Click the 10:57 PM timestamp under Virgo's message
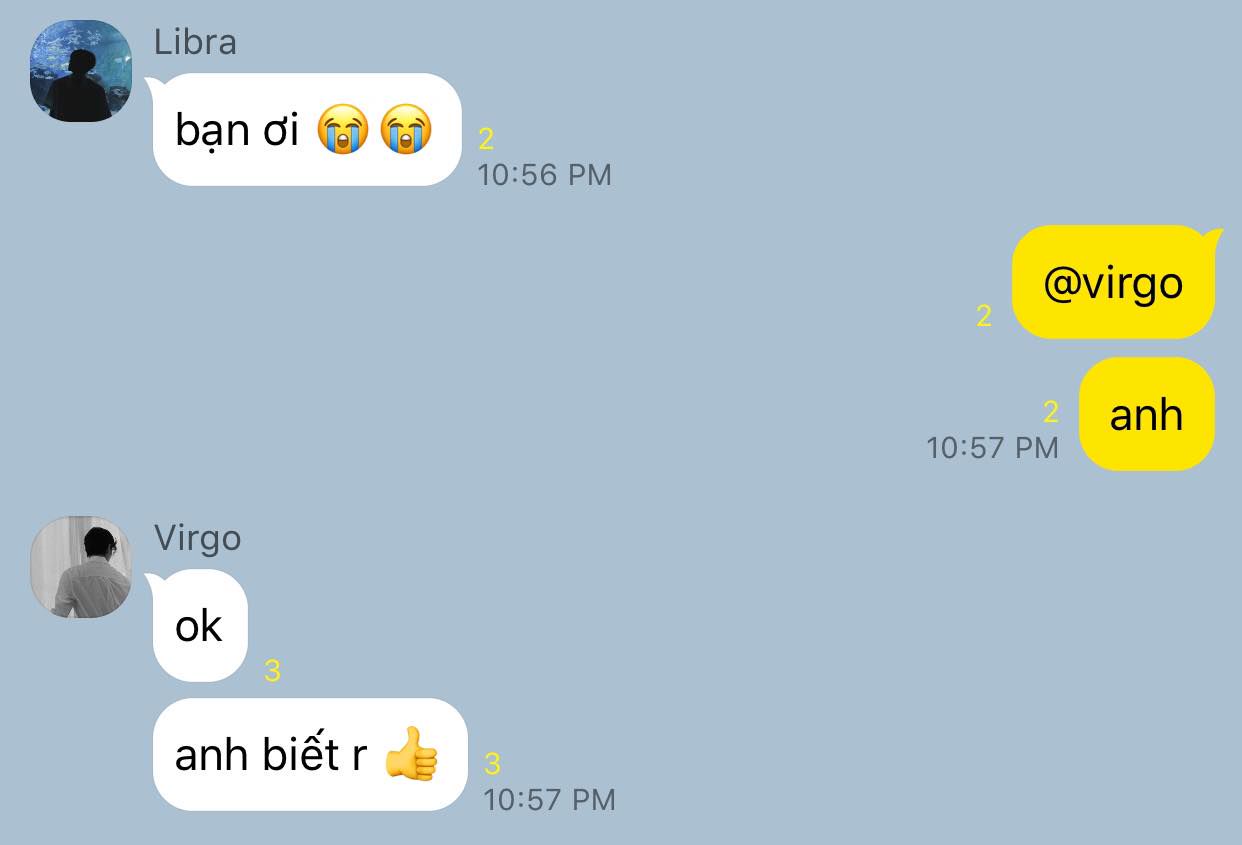Viewport: 1242px width, 845px height. pos(549,800)
